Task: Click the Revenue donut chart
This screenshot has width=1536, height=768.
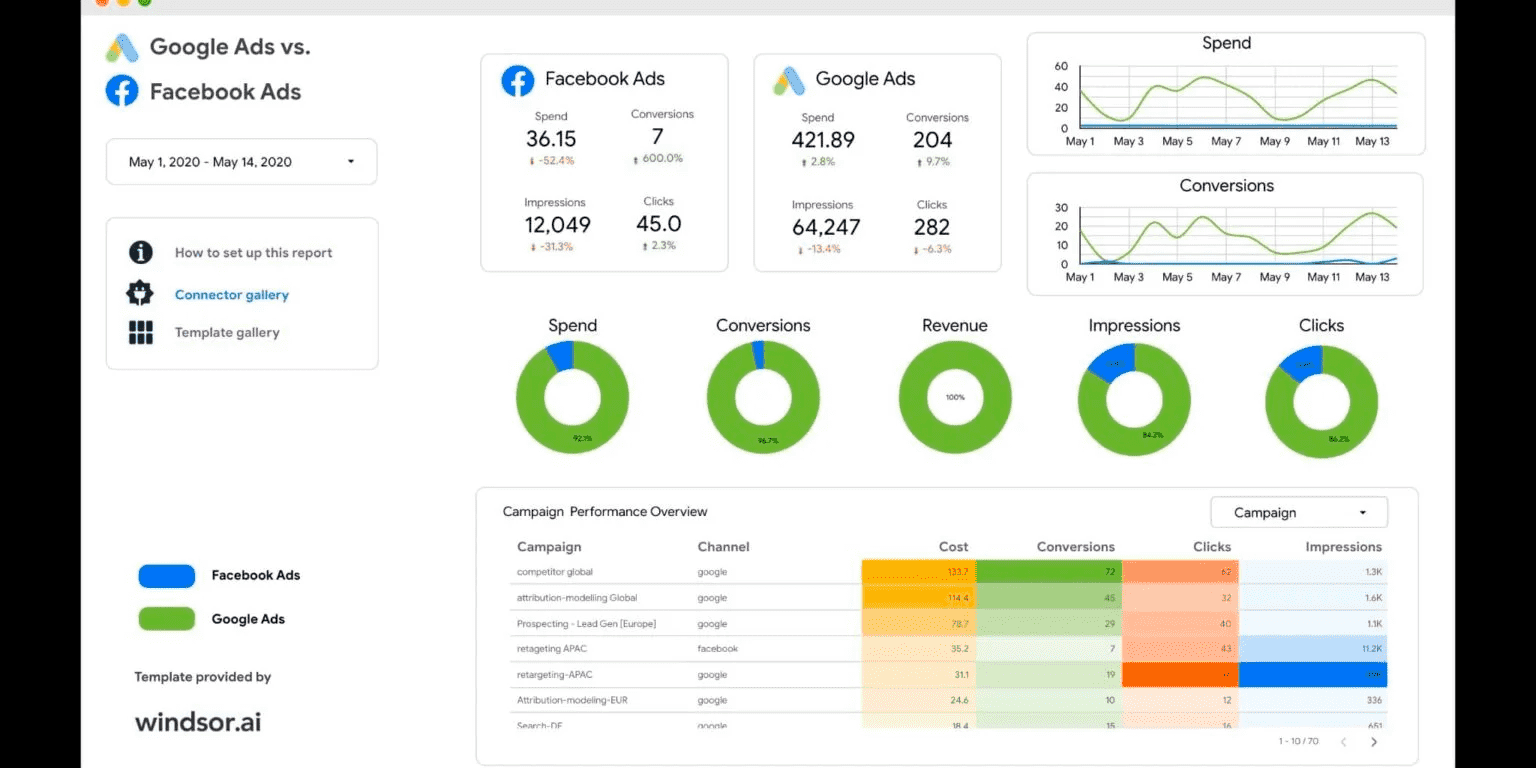Action: [x=955, y=397]
